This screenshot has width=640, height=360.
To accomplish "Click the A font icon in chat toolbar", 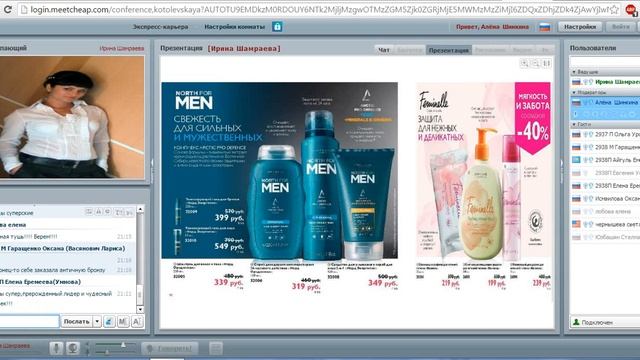I will click(x=137, y=322).
